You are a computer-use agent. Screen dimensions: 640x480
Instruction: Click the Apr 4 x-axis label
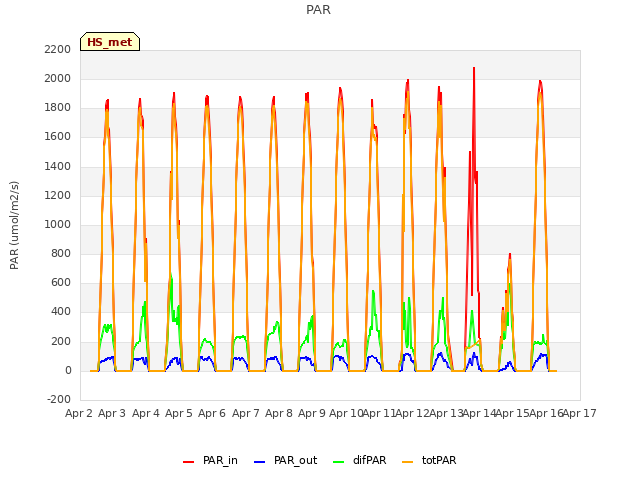pyautogui.click(x=146, y=413)
